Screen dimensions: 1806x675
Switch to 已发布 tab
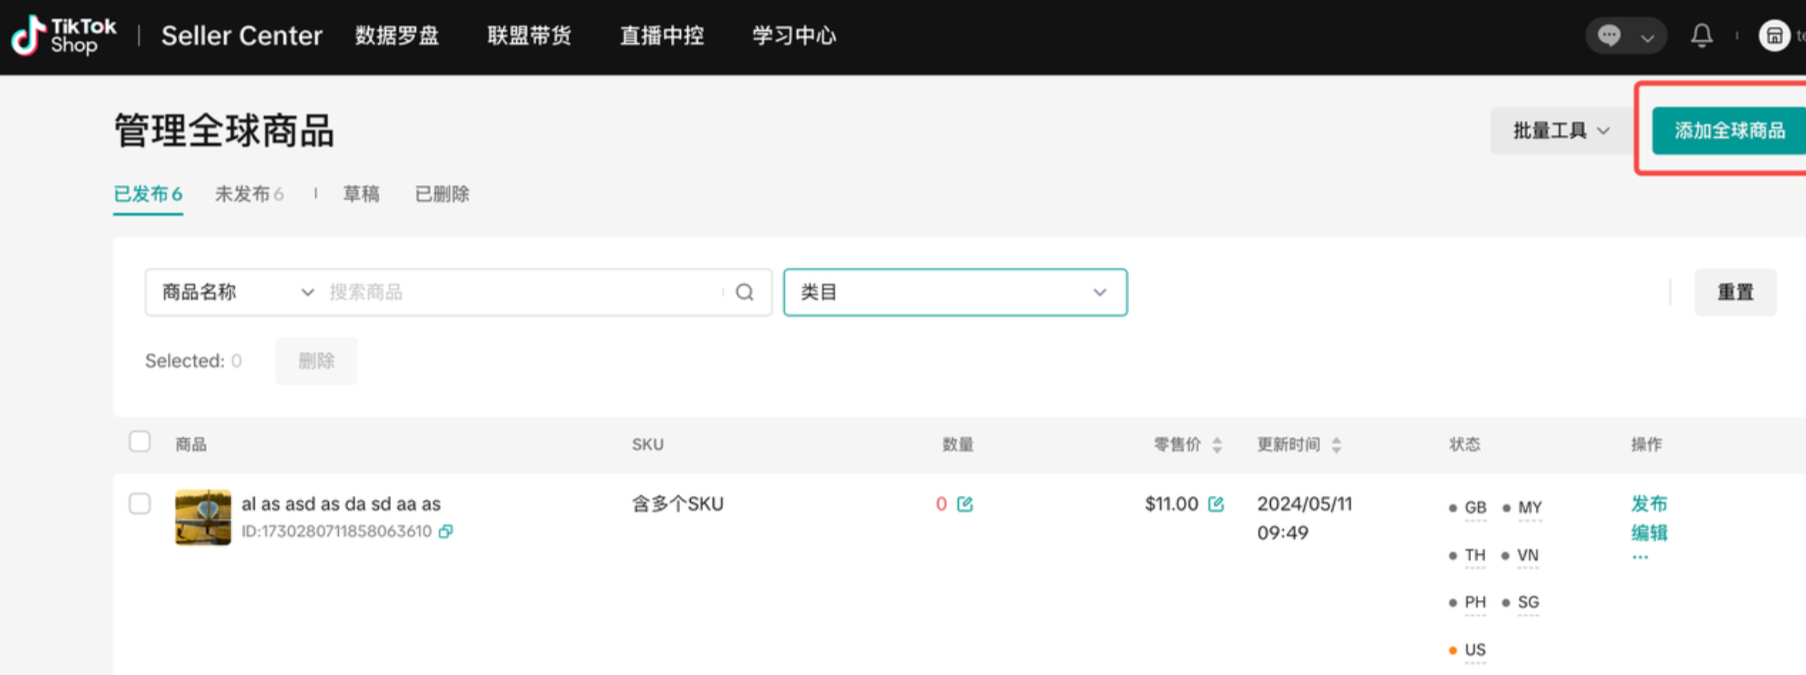(148, 194)
